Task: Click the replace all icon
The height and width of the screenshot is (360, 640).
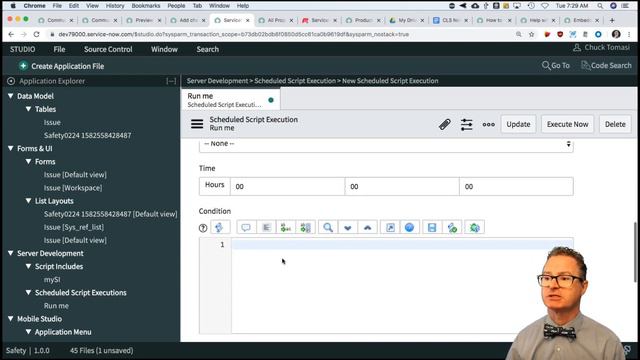Action: [x=305, y=227]
